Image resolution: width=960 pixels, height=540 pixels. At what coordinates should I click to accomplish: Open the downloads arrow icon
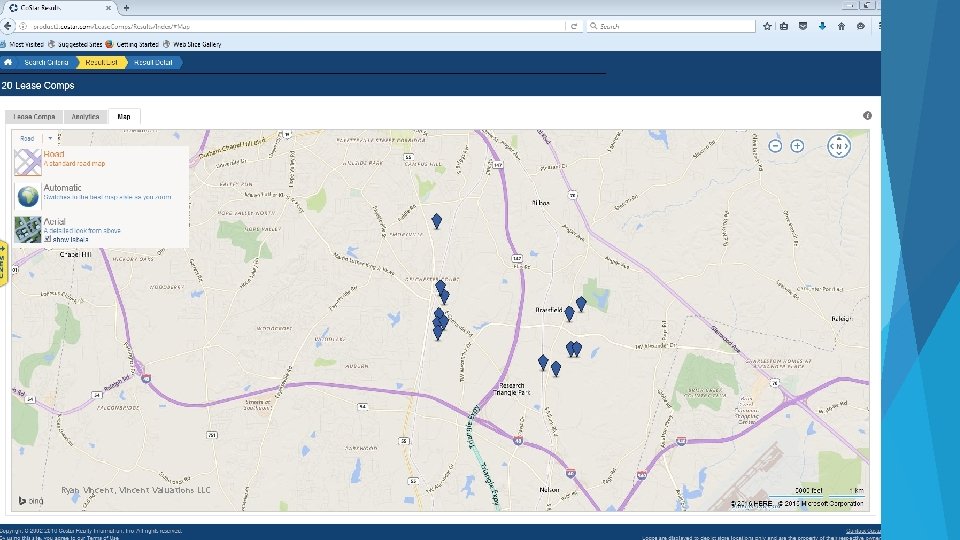822,26
